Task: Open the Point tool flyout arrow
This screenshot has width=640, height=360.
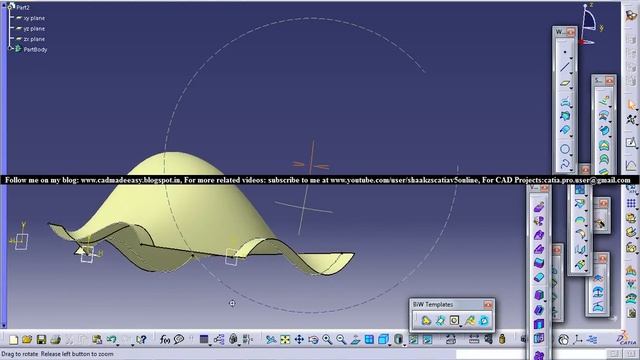Action: click(x=571, y=58)
